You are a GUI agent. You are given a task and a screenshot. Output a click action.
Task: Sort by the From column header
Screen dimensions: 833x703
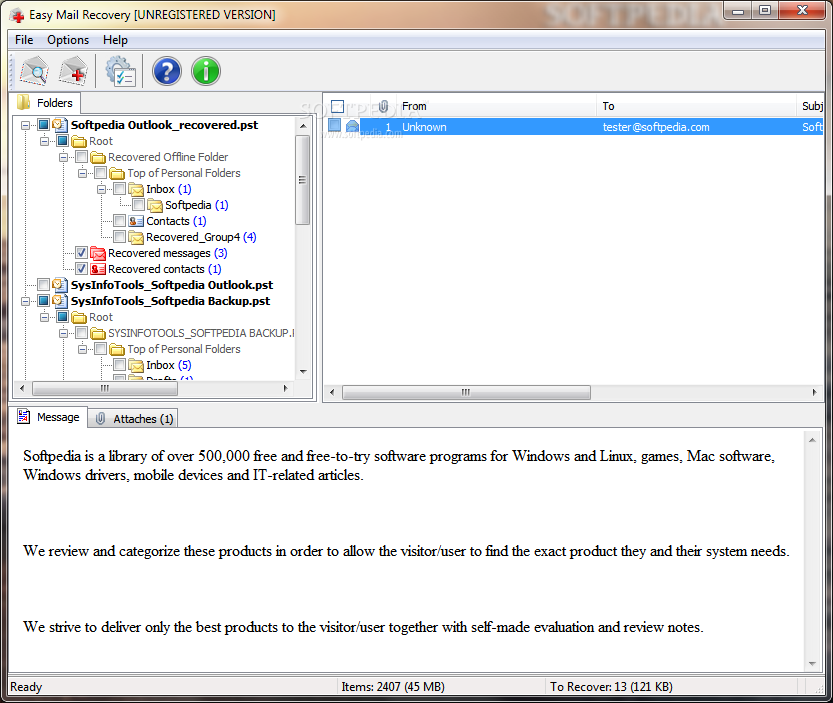click(497, 106)
